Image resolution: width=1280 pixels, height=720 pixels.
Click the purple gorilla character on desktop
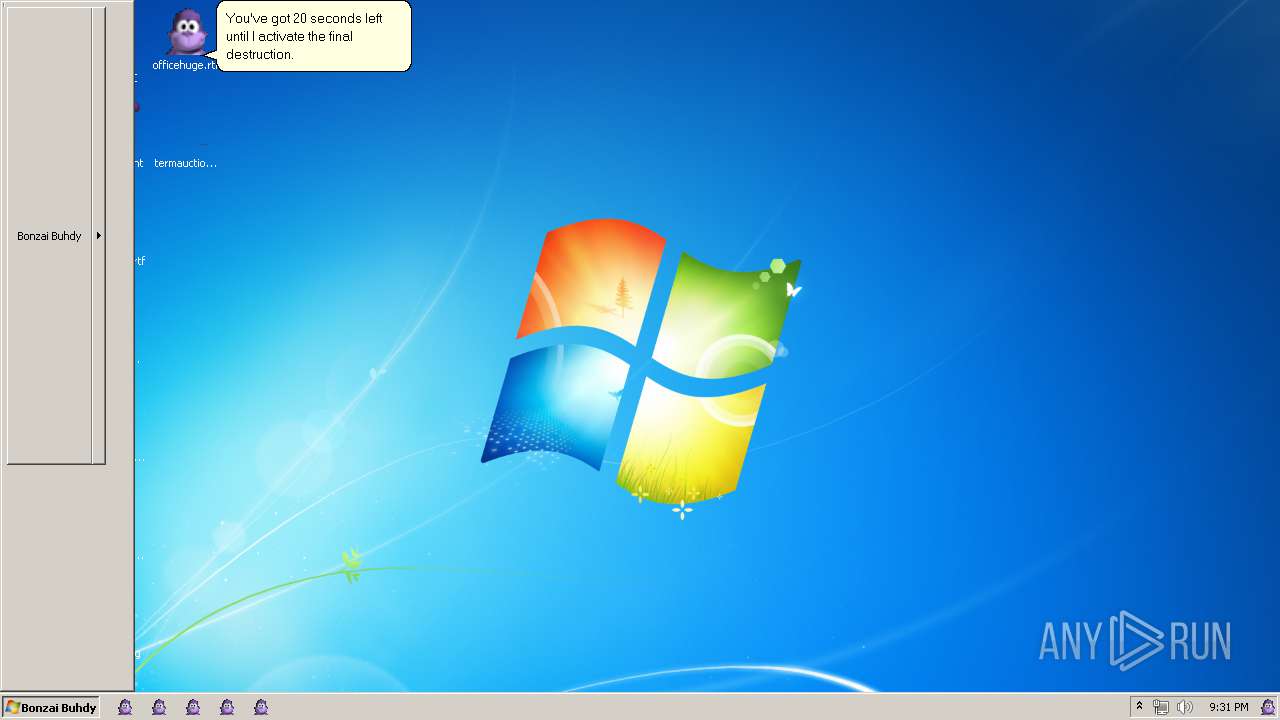pos(187,33)
